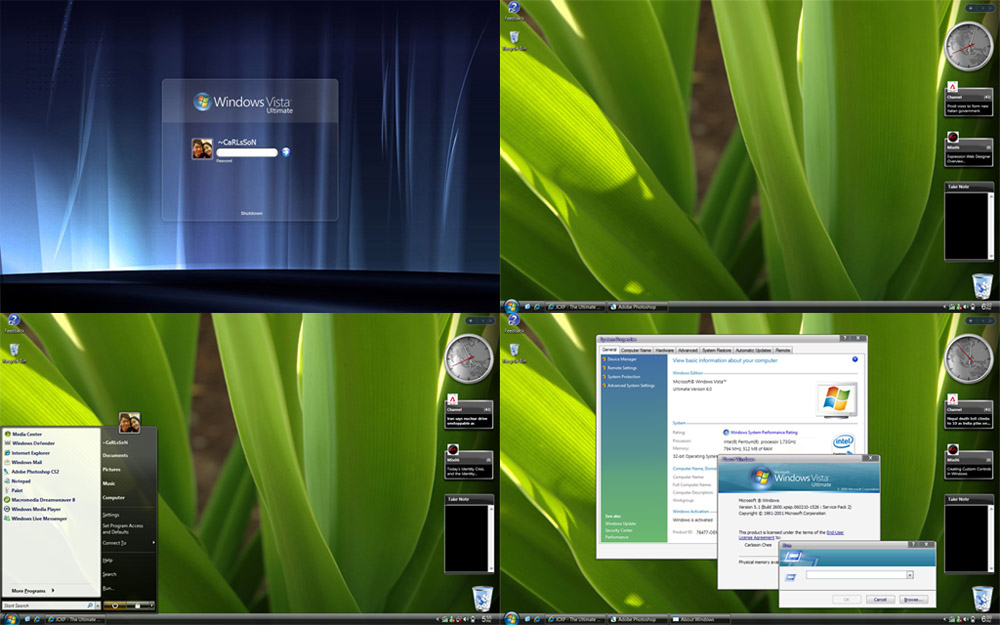This screenshot has height=625, width=1000.
Task: Switch to the Hardware tab in System Properties
Action: 664,350
